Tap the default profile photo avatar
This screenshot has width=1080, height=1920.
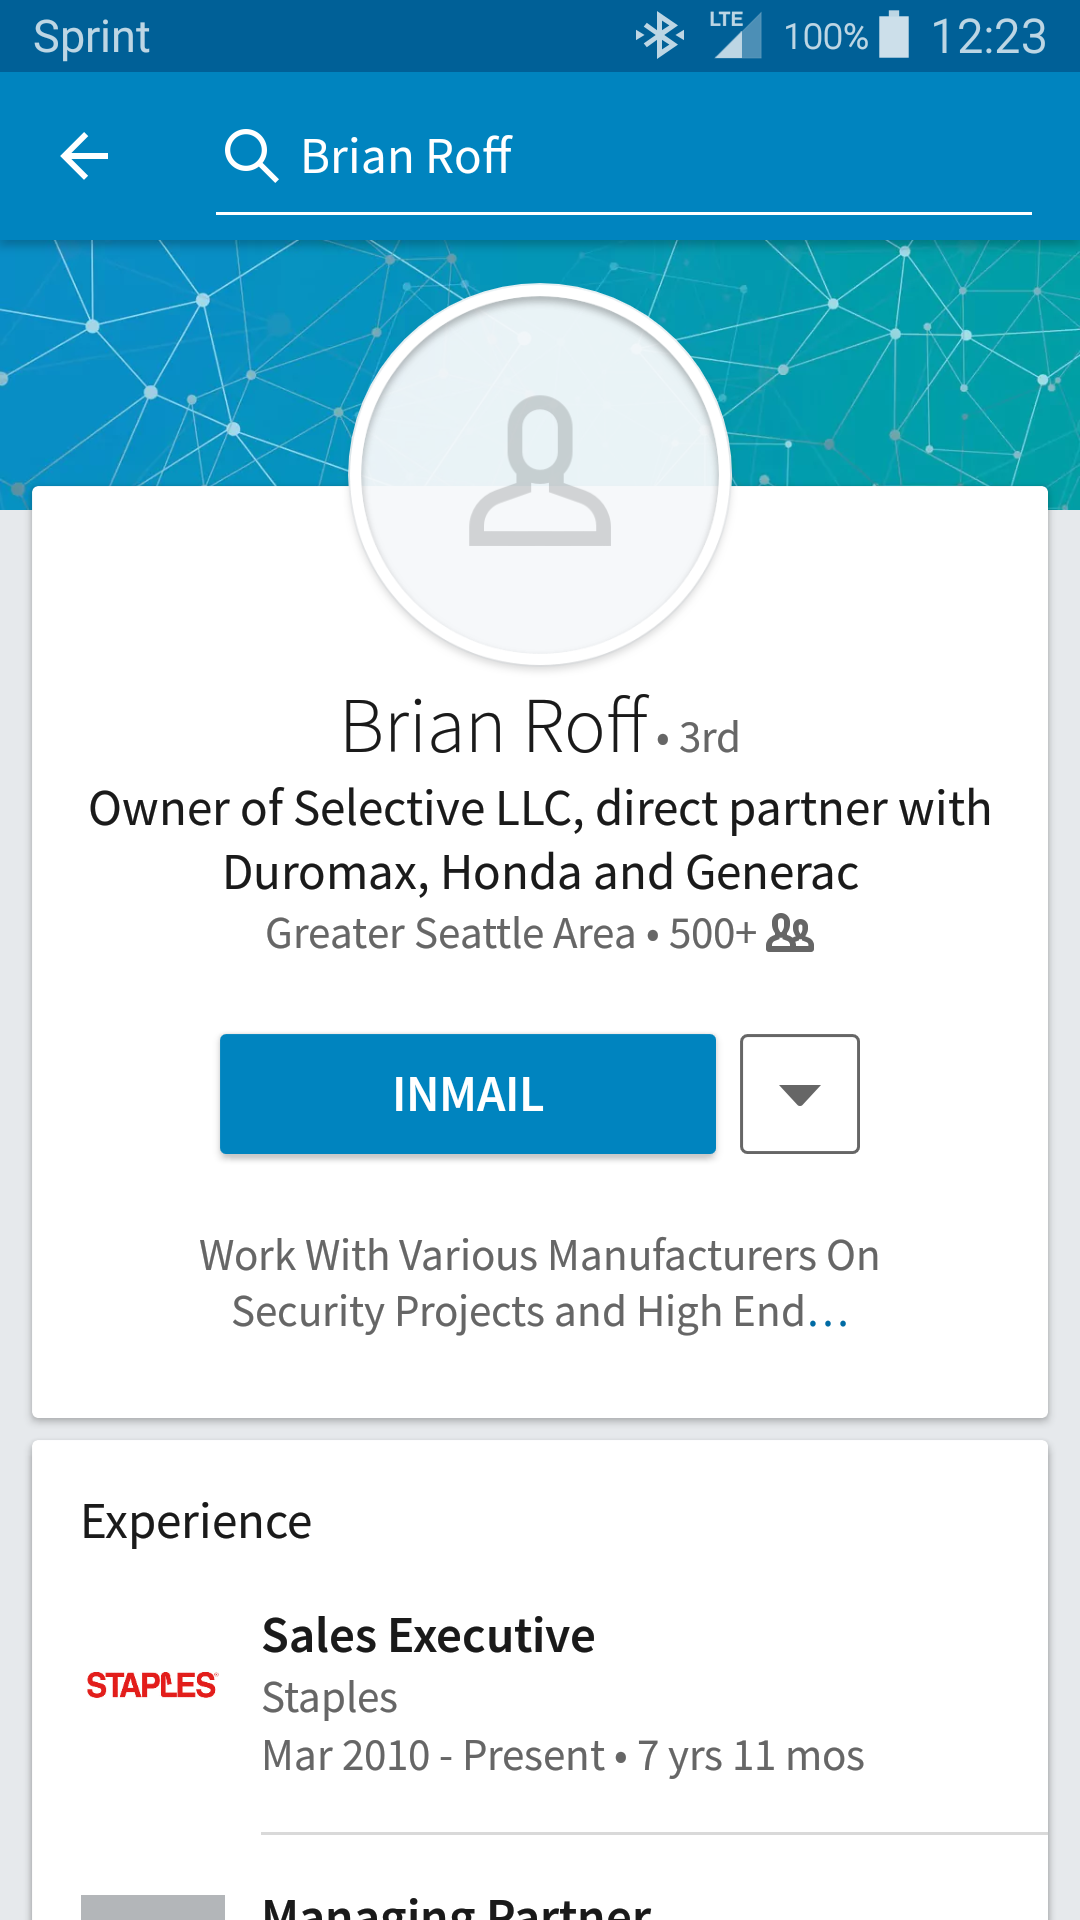click(540, 474)
